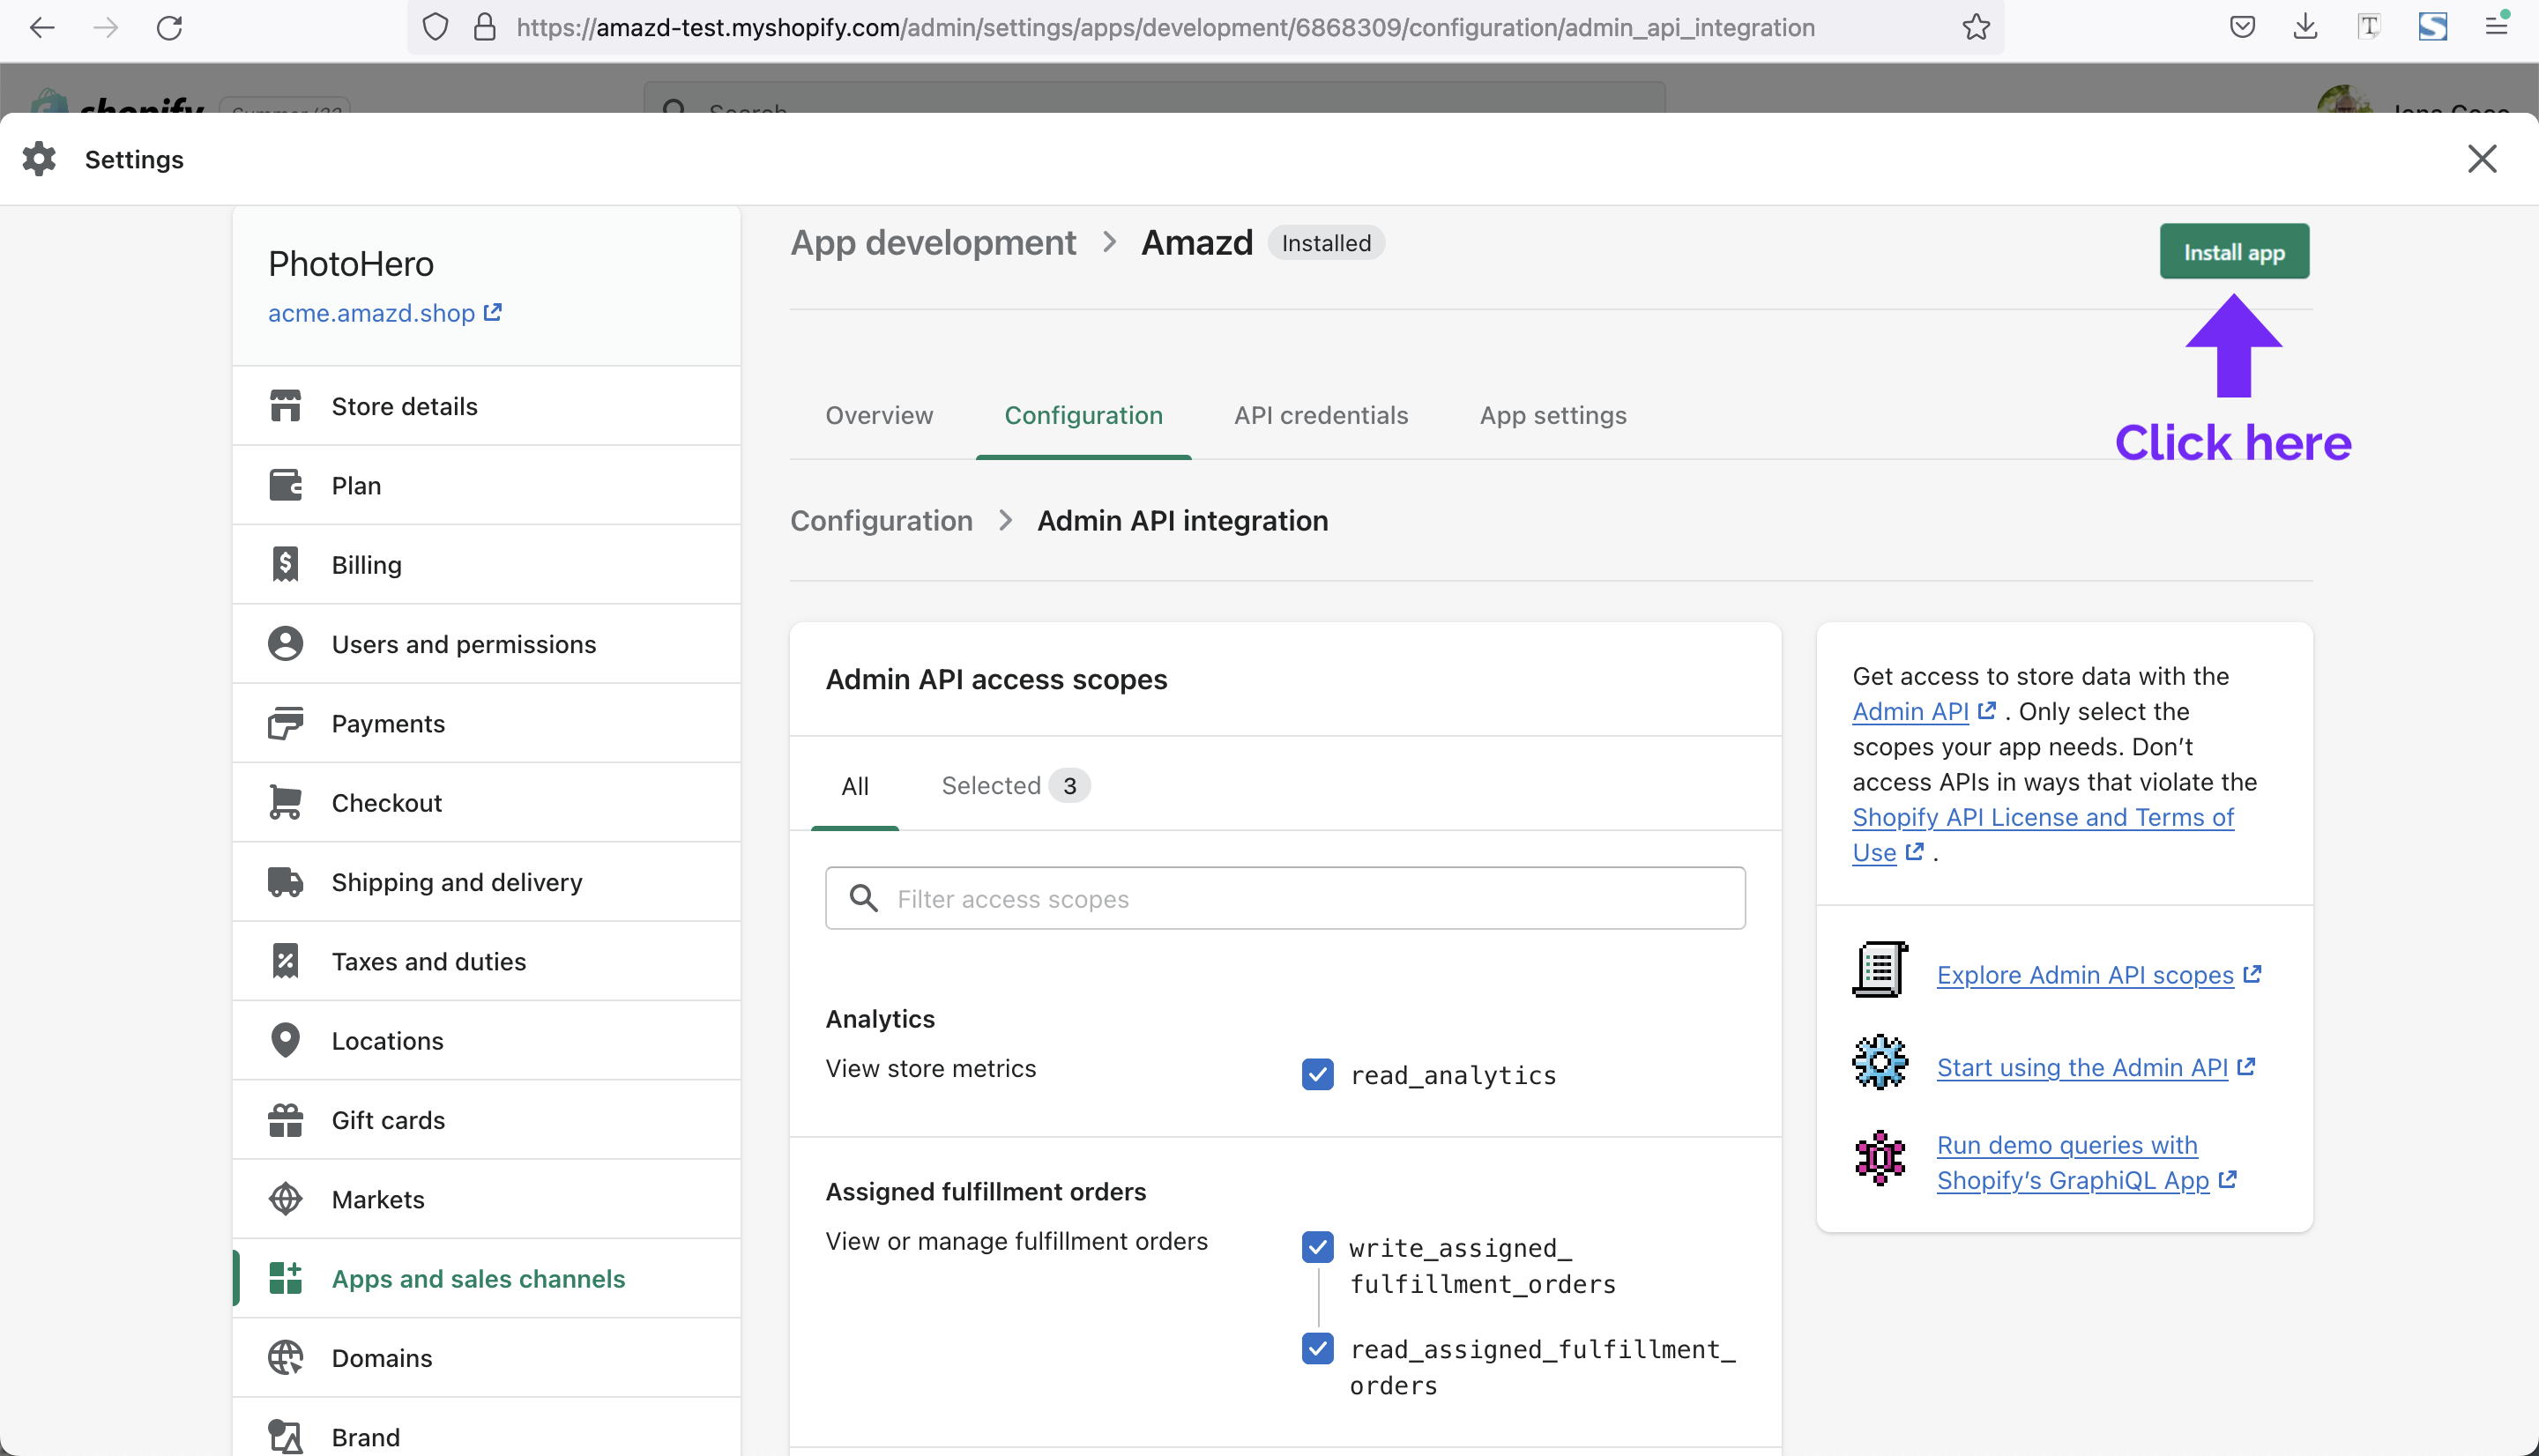Open Checkout settings item
The image size is (2539, 1456).
487,802
